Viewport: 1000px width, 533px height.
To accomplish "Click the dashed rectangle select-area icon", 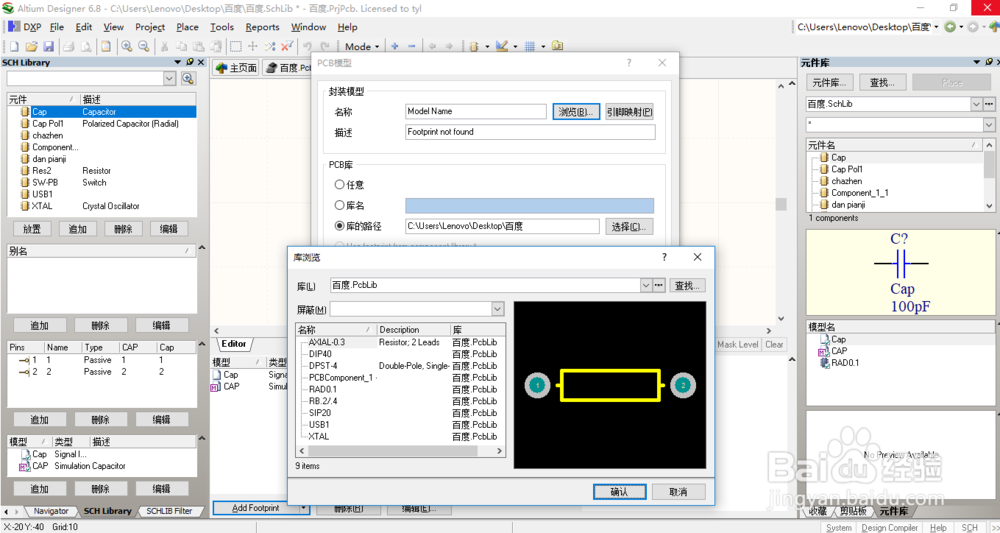I will [235, 47].
